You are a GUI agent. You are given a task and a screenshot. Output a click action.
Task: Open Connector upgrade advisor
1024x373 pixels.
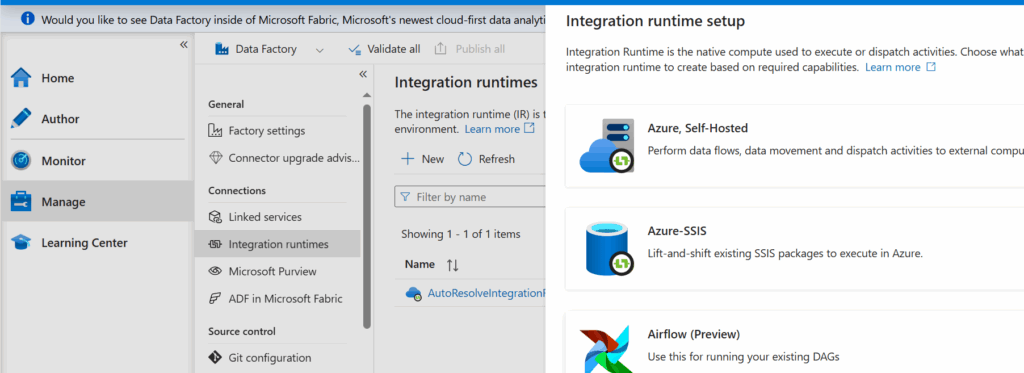tap(278, 158)
